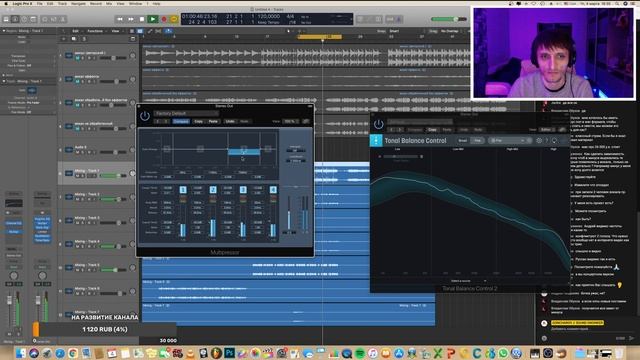
Task: Select the Fine view in Tonal Balance
Action: point(477,140)
